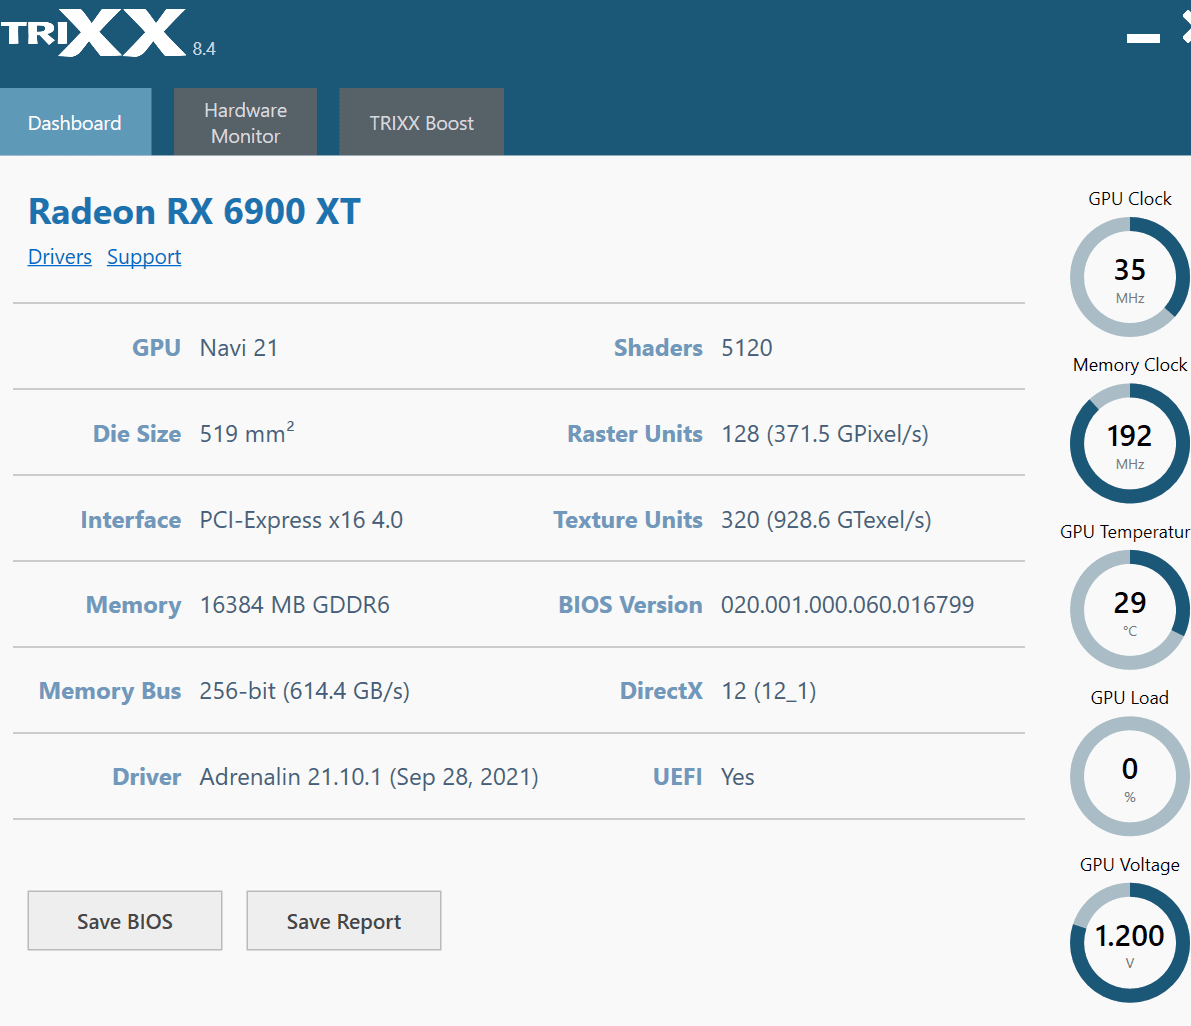The width and height of the screenshot is (1191, 1026).
Task: Click the DirectX label
Action: coord(662,691)
